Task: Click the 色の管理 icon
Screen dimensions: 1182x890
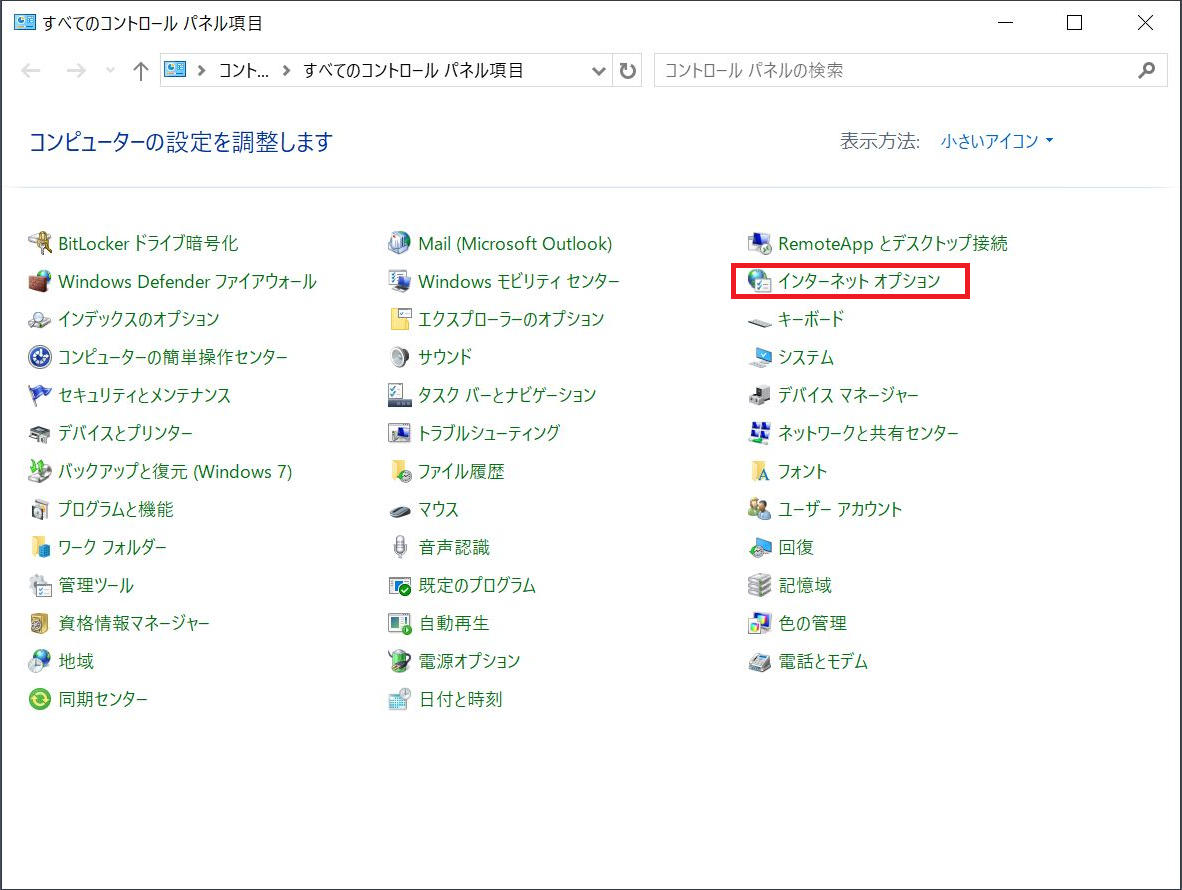Action: click(759, 623)
